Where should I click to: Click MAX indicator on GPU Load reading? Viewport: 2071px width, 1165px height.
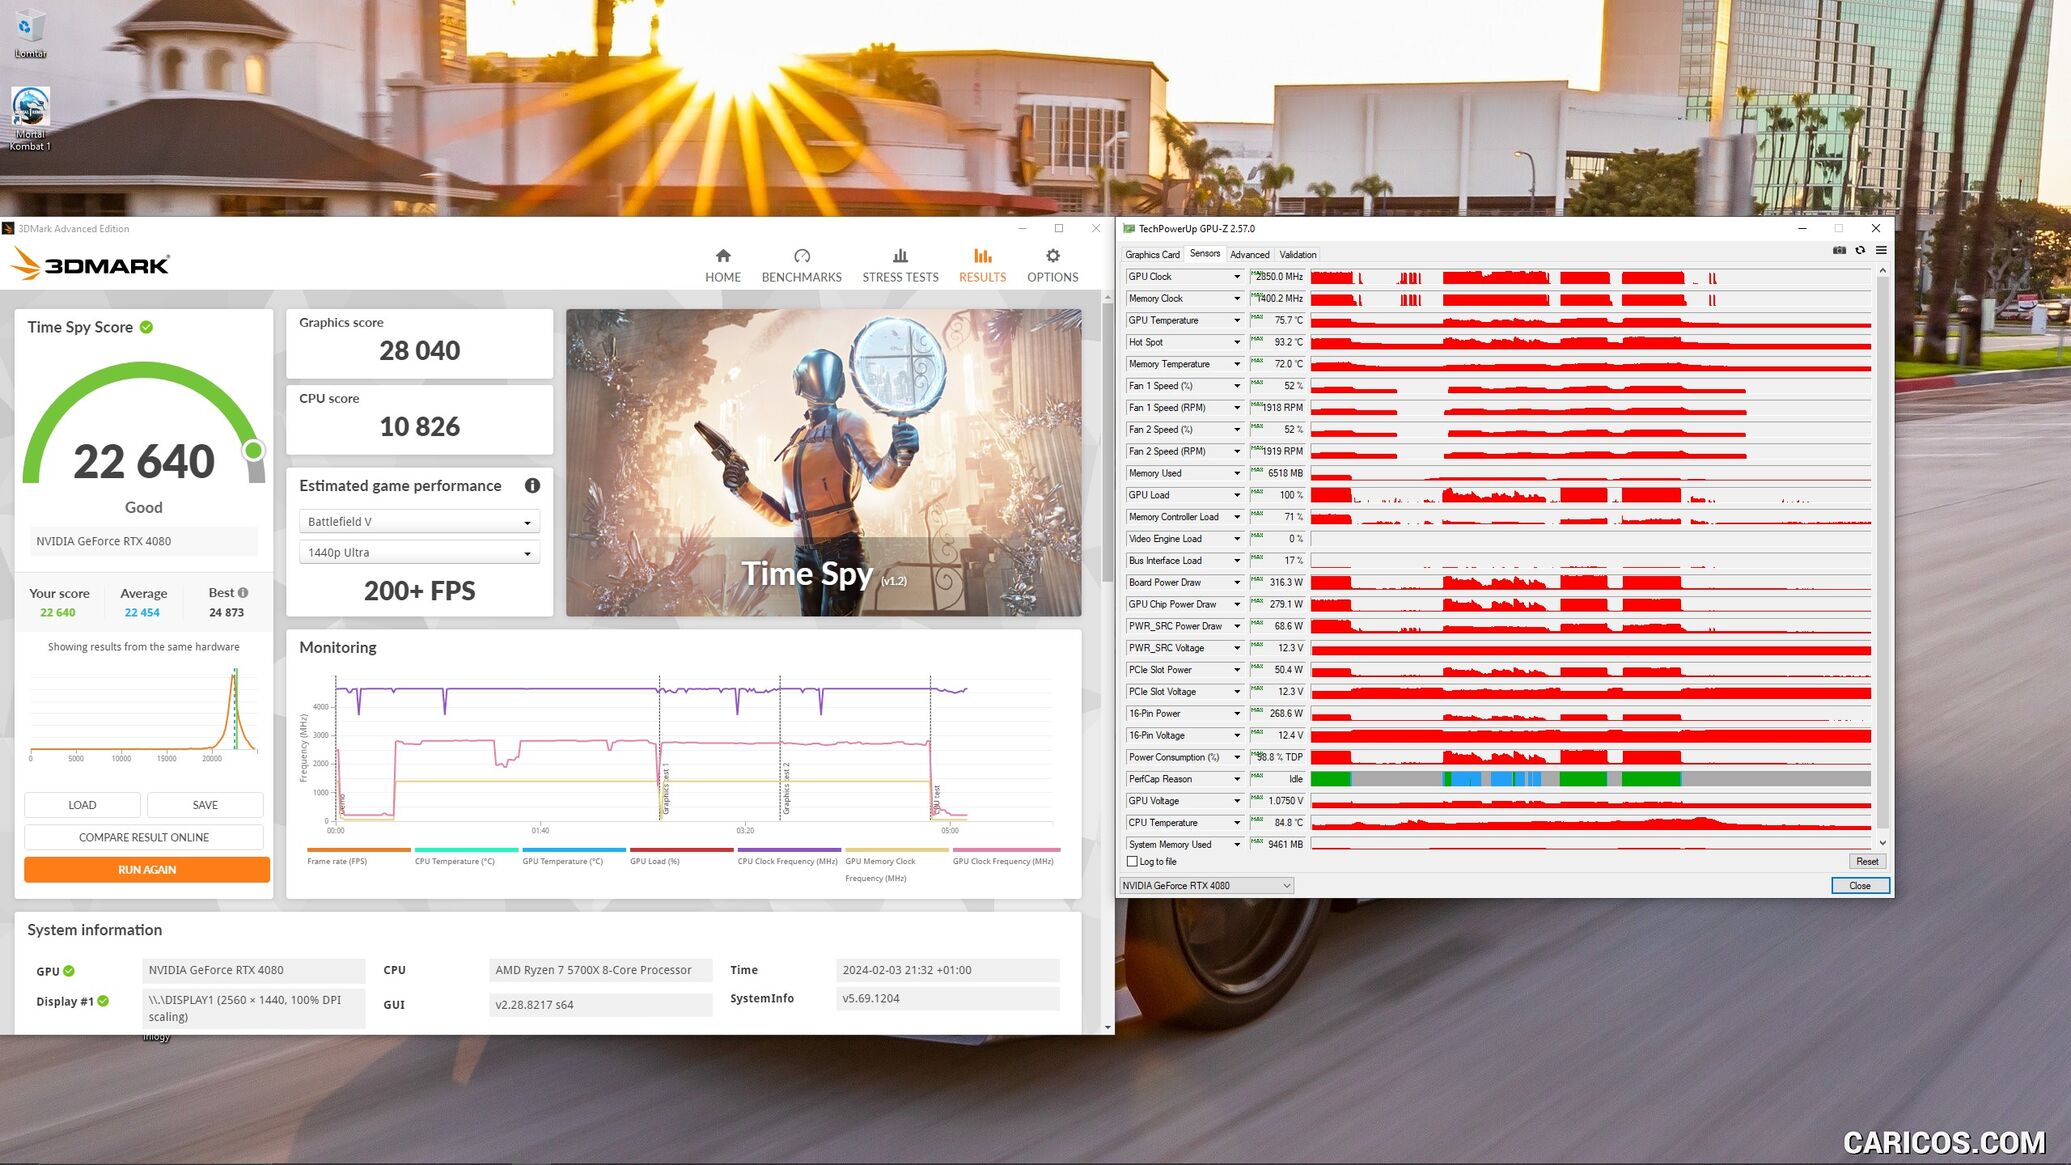(x=1257, y=492)
